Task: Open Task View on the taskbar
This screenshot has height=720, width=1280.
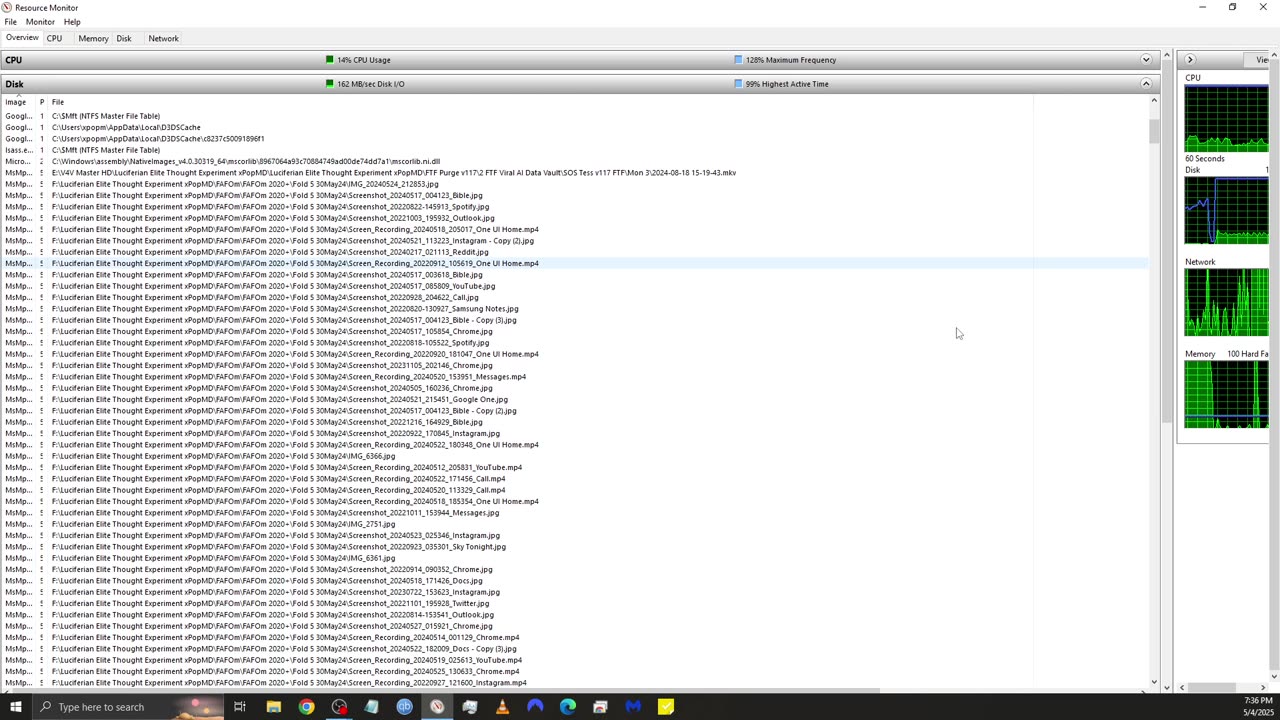Action: [240, 707]
